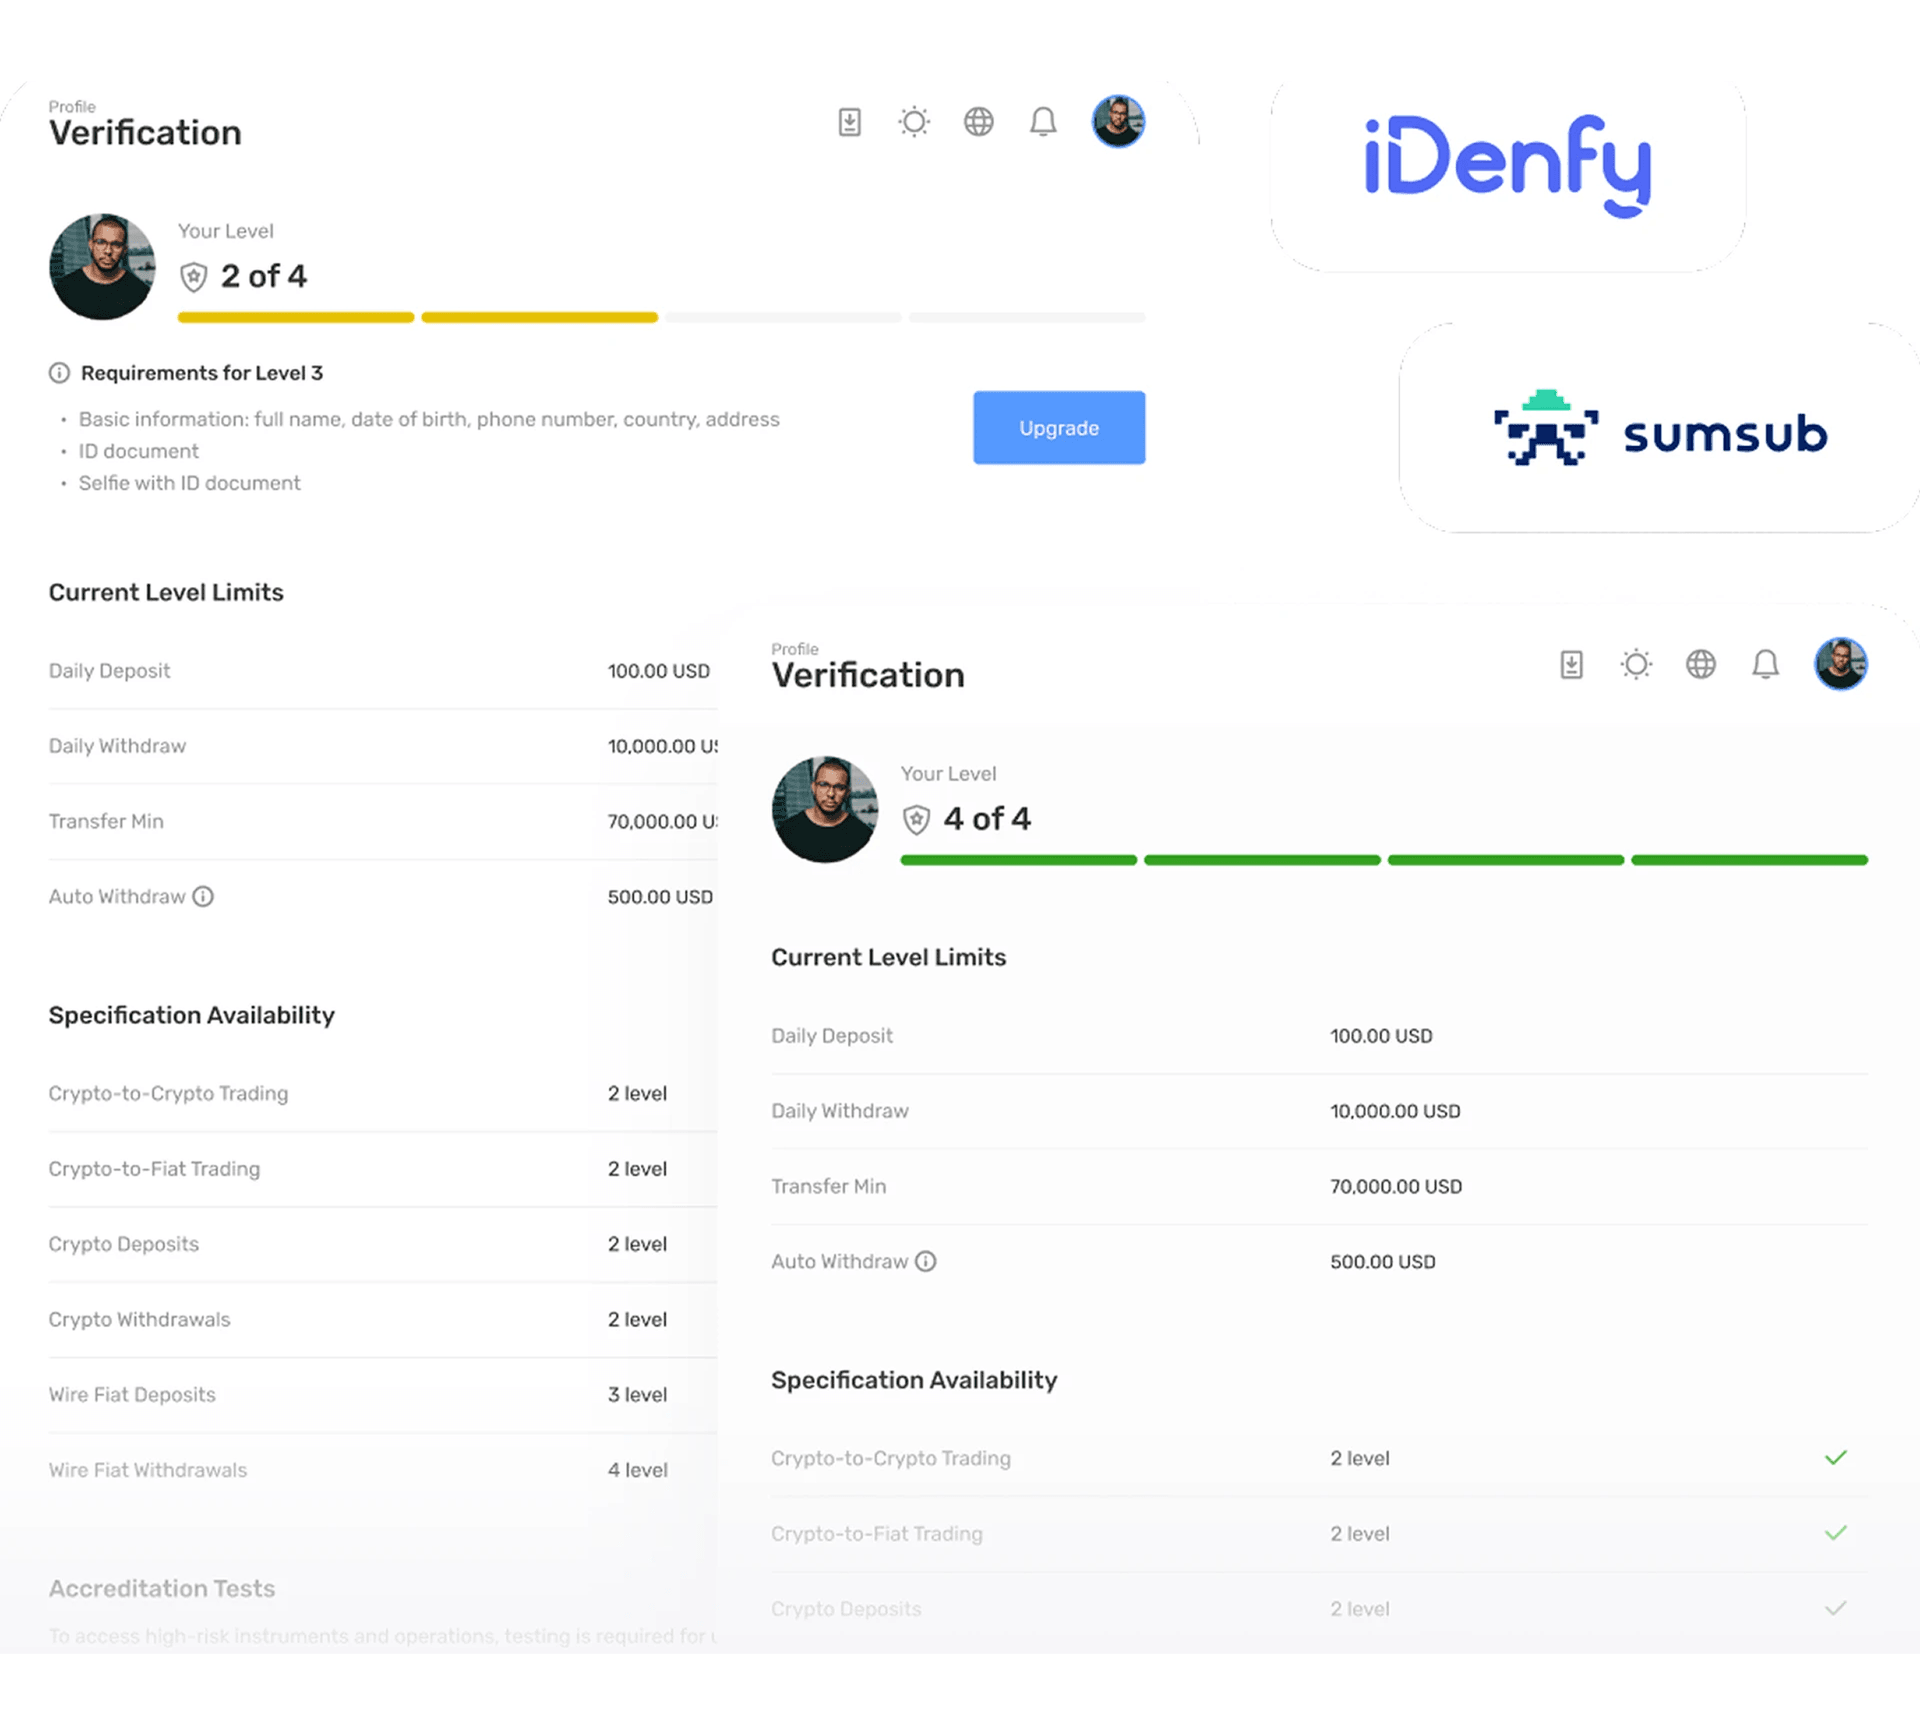The height and width of the screenshot is (1735, 1920).
Task: Click info icon next to Auto Withdraw in the right panel
Action: pyautogui.click(x=926, y=1262)
